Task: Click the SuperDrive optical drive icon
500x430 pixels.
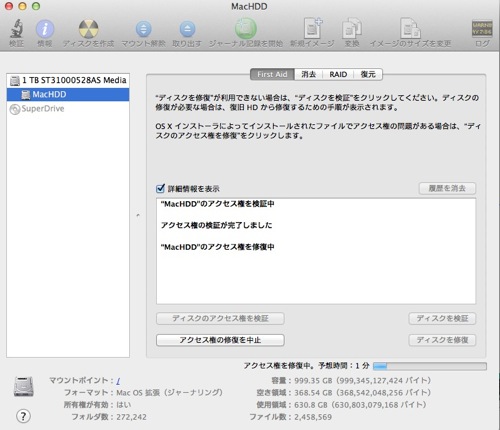Action: 15,109
